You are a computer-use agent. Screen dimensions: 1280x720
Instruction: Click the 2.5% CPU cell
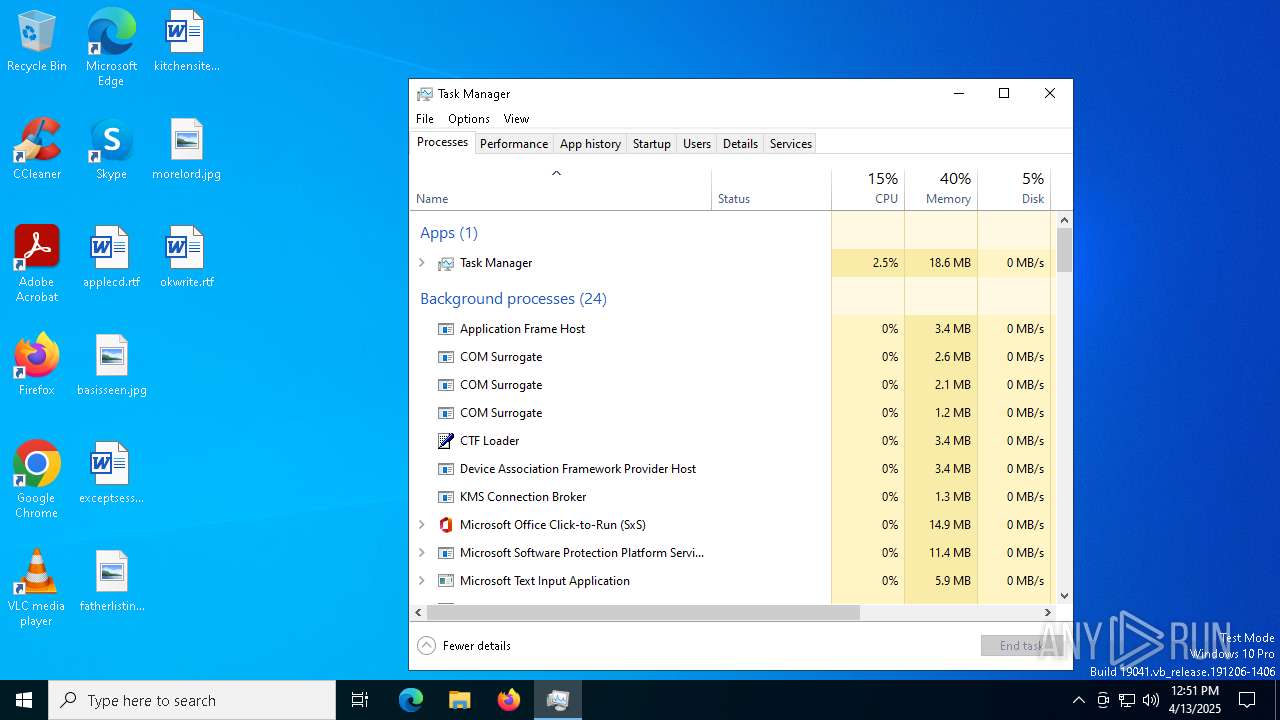click(868, 263)
